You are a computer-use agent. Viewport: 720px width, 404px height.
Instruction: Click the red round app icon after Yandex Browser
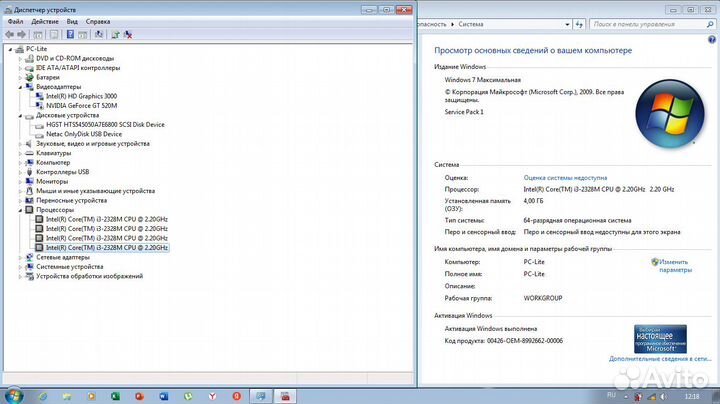pos(236,396)
